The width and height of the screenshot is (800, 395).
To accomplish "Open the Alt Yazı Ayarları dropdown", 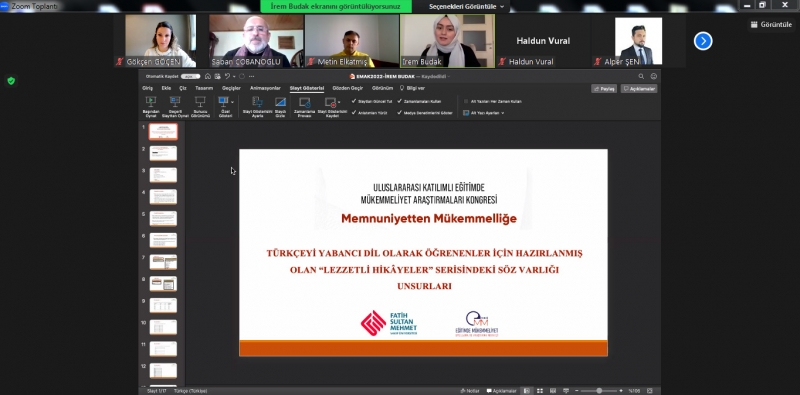I will point(483,113).
